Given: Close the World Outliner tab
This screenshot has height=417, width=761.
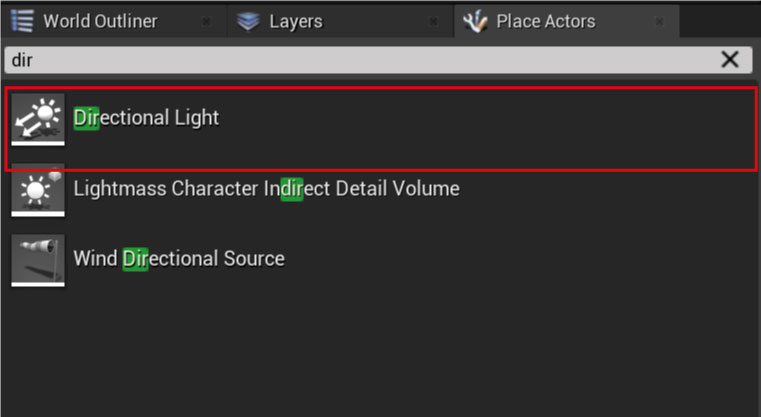Looking at the screenshot, I should (206, 22).
